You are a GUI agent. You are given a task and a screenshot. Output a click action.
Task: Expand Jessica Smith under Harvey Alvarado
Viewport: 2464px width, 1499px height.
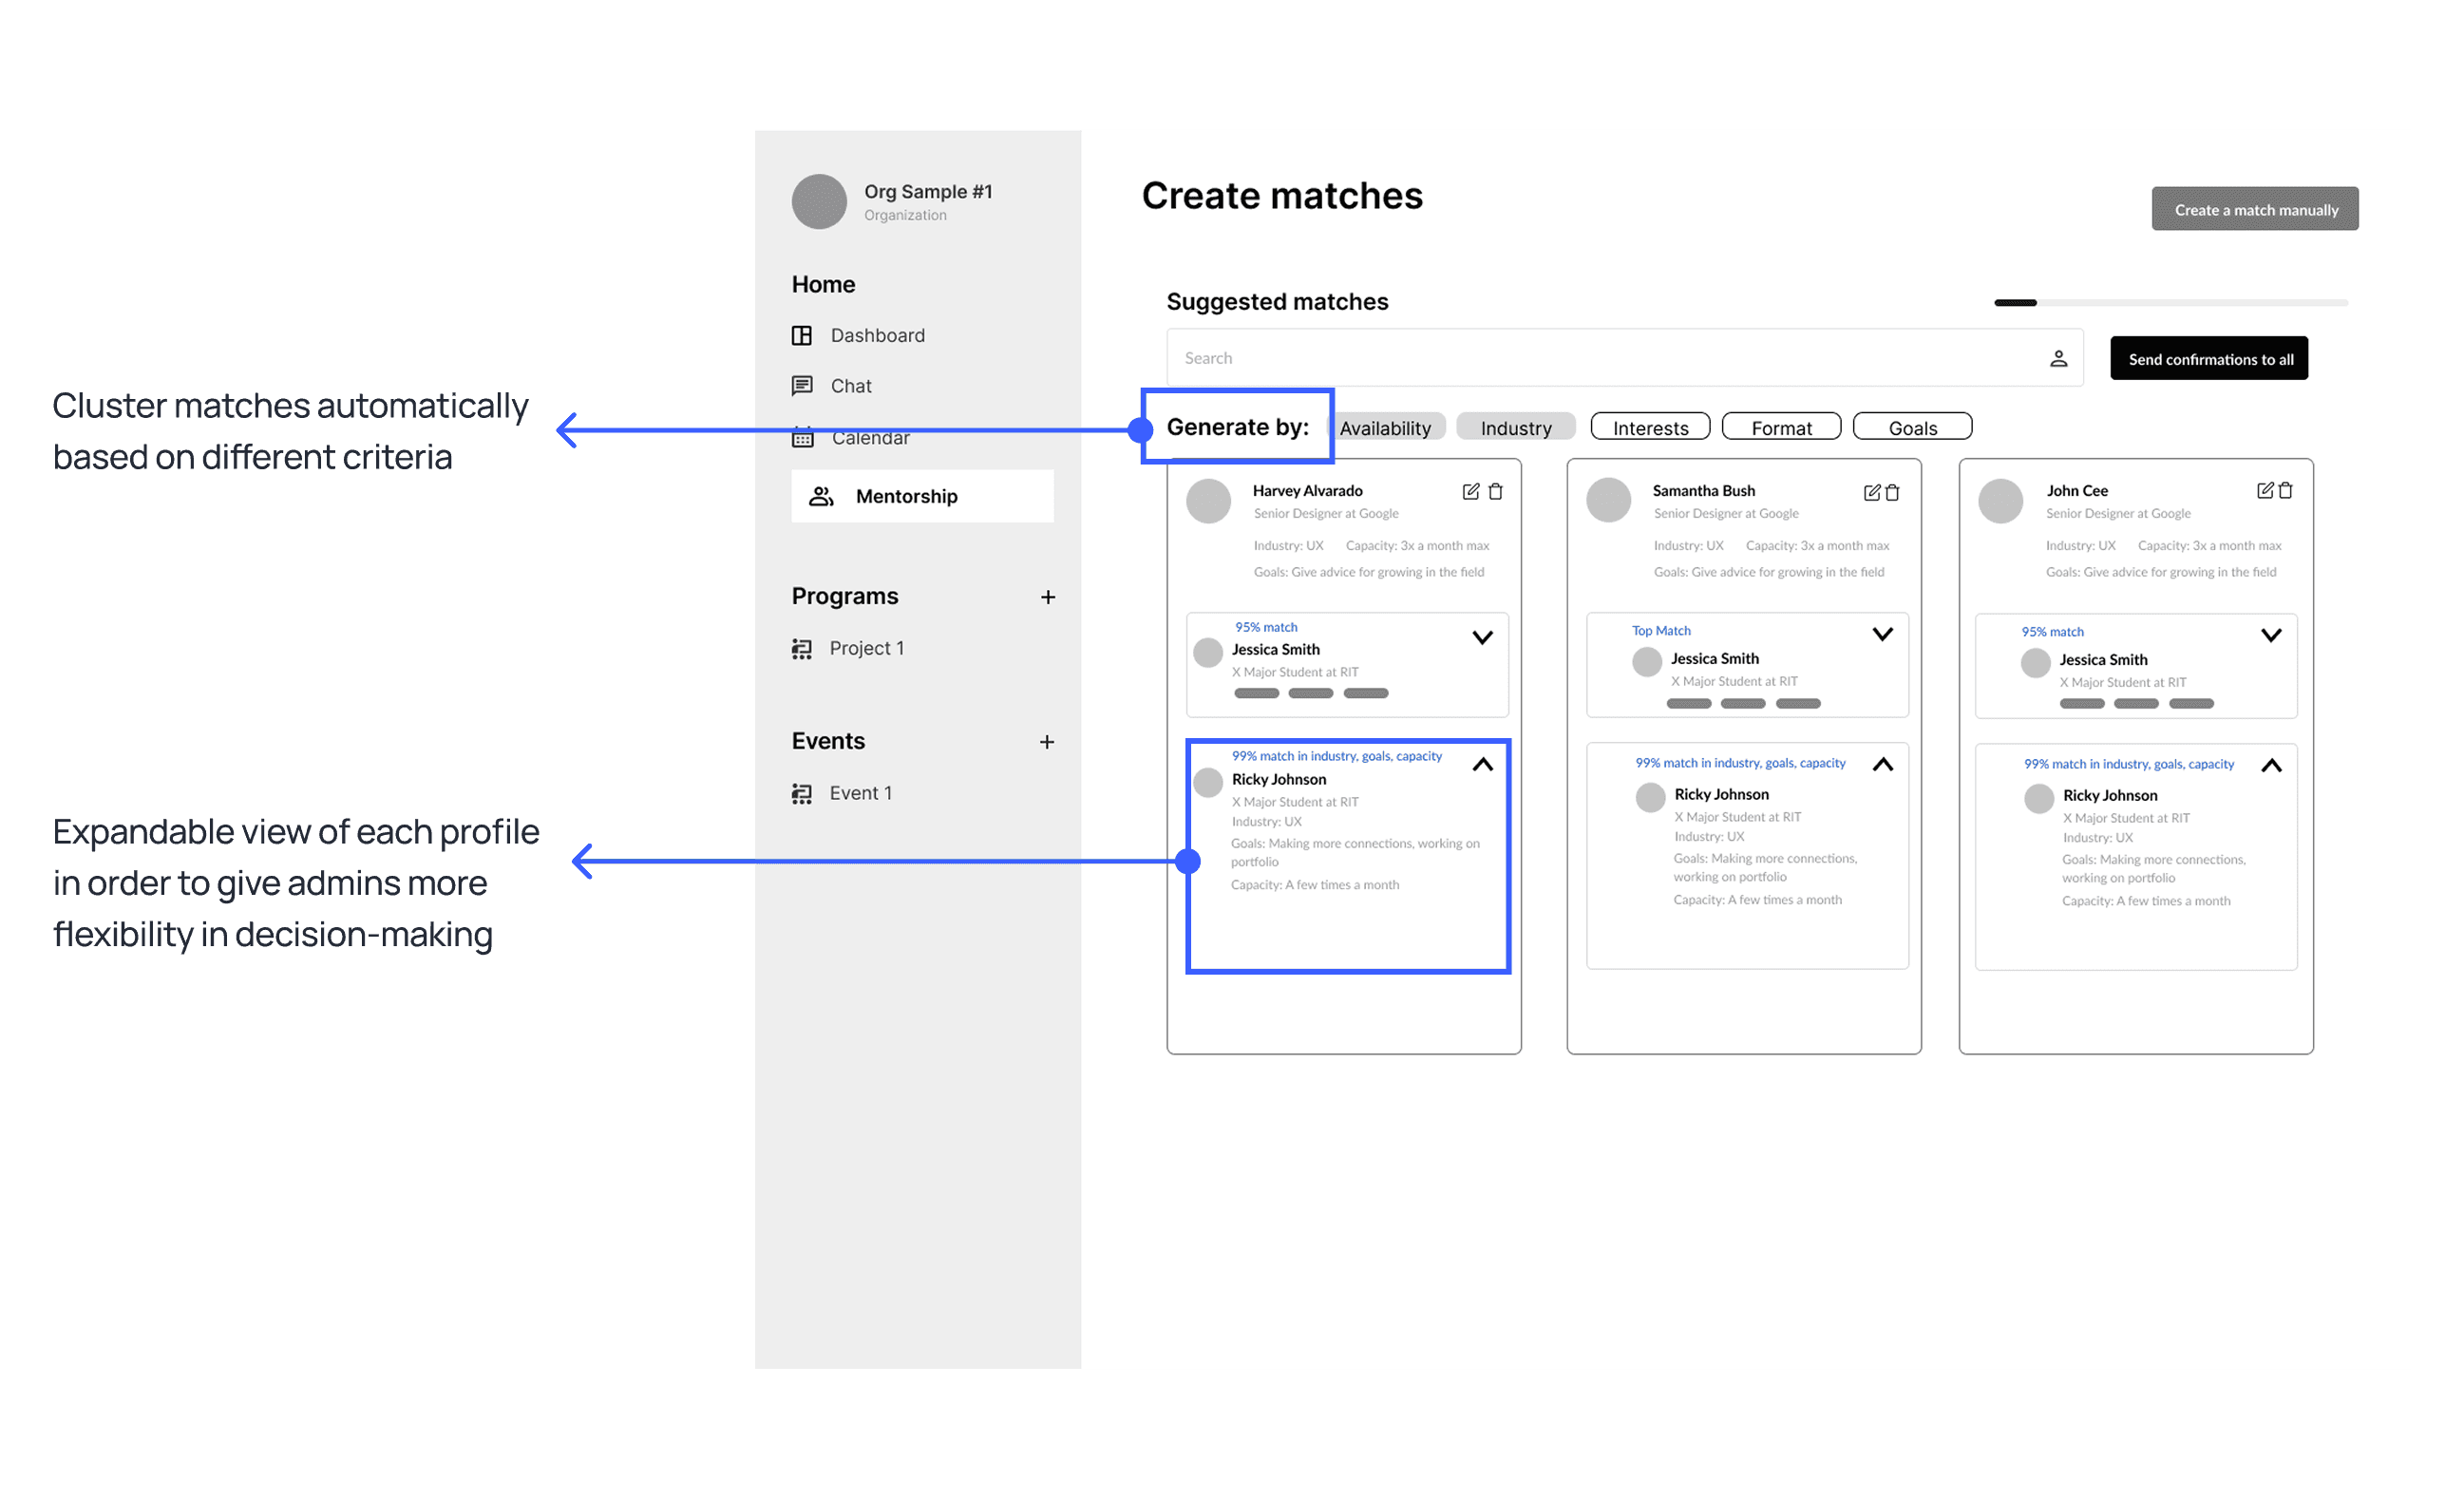[x=1482, y=637]
